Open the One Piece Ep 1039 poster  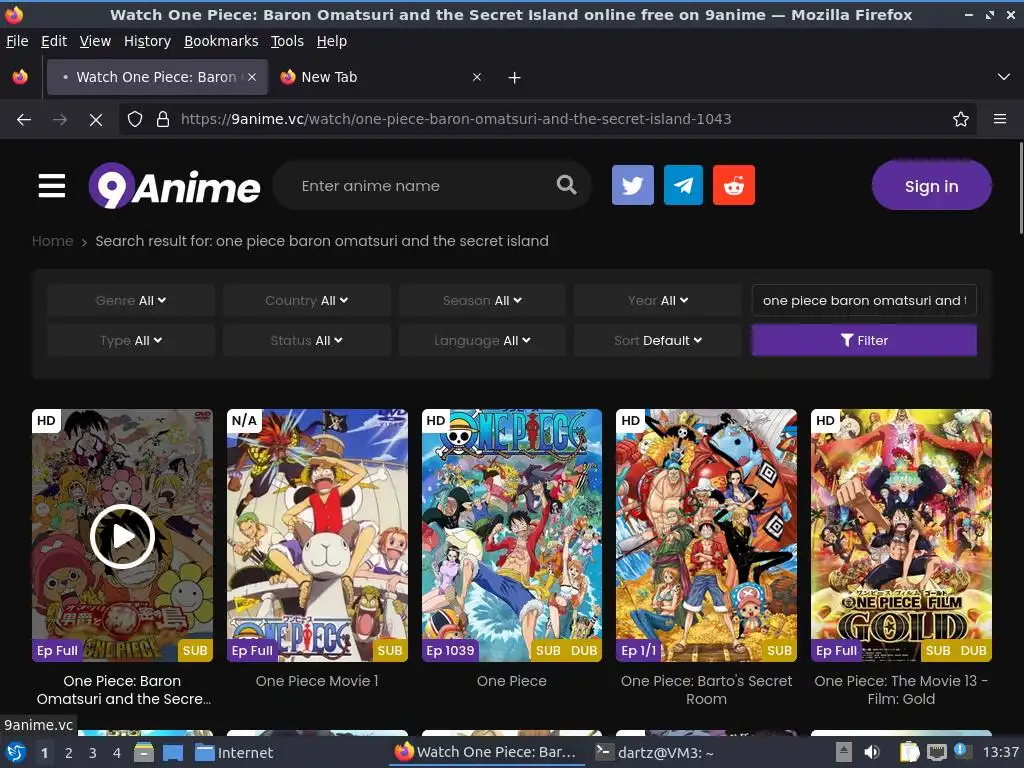point(511,536)
